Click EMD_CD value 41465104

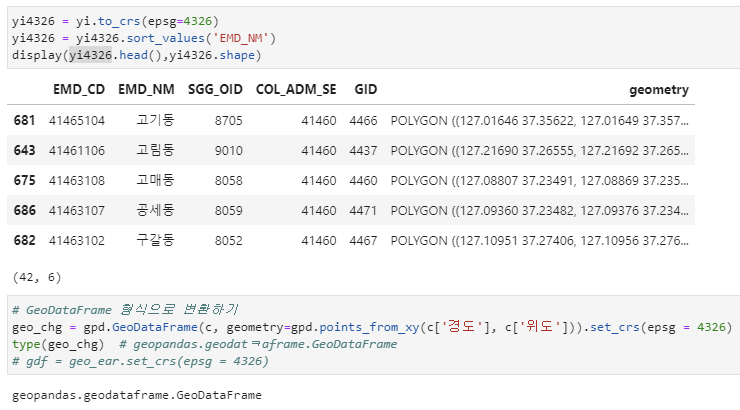click(x=77, y=121)
